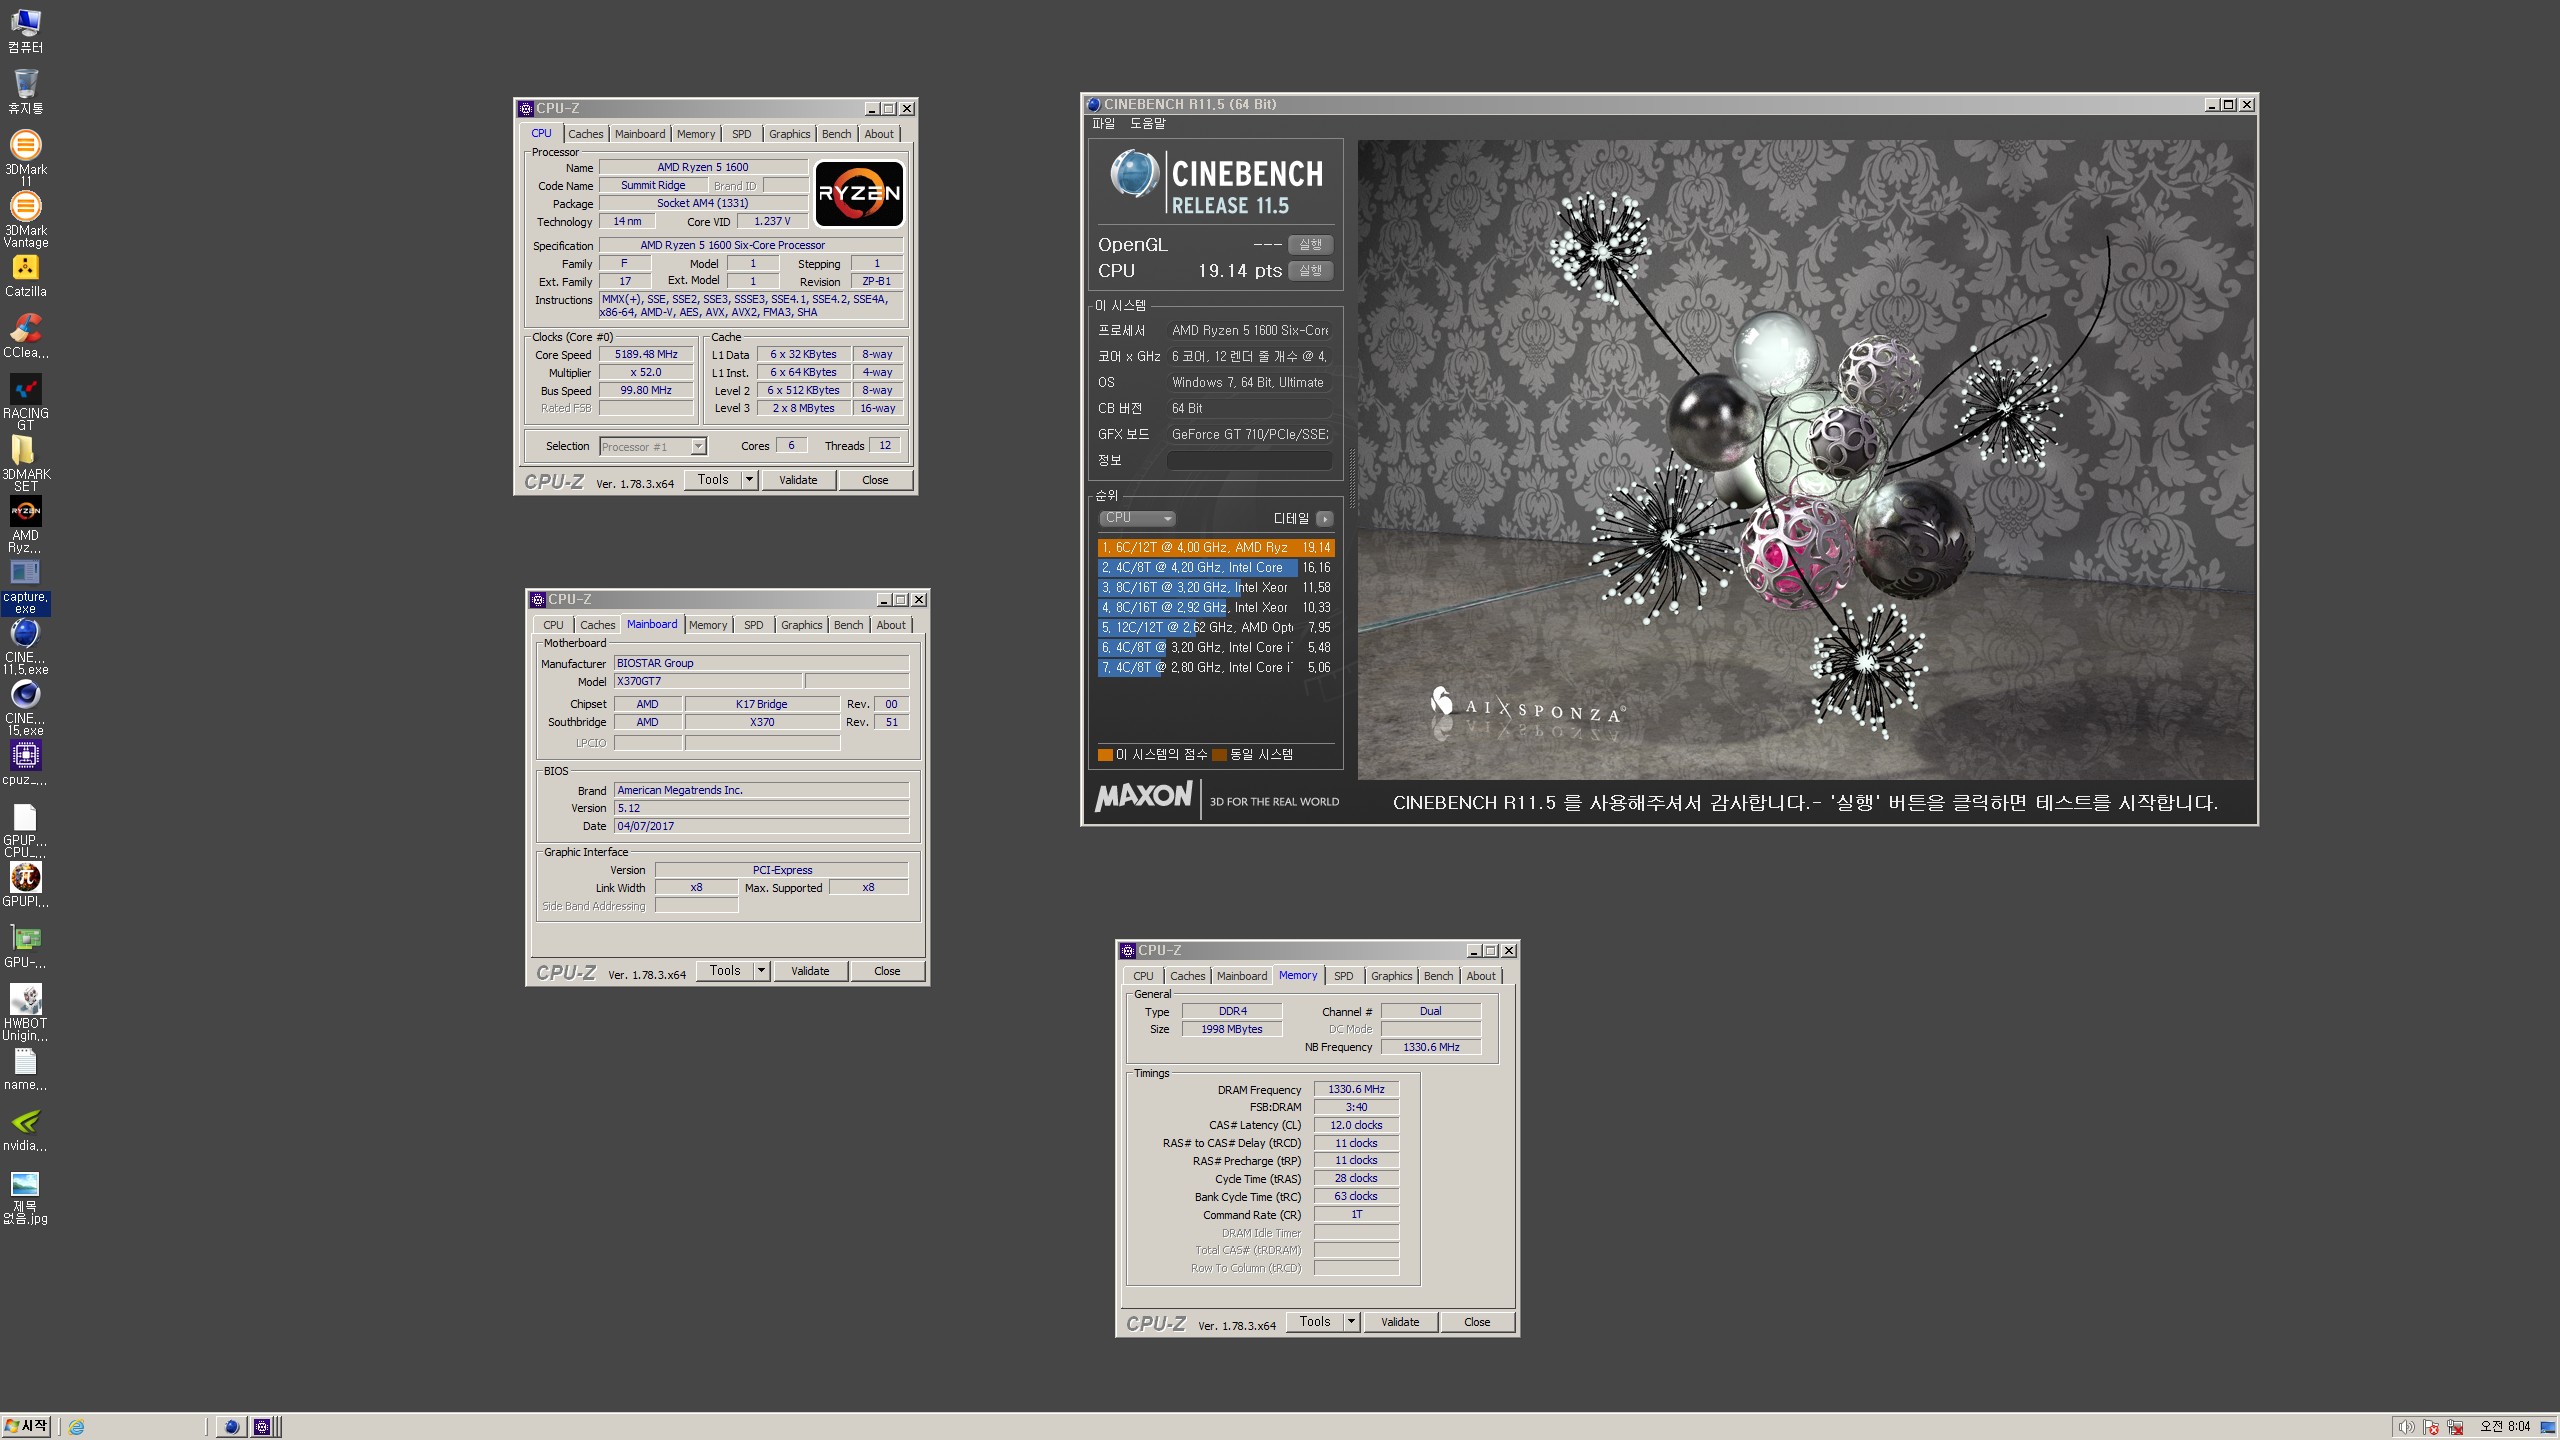Launch the CINEBENCH 15.exe desktop icon

tap(25, 707)
